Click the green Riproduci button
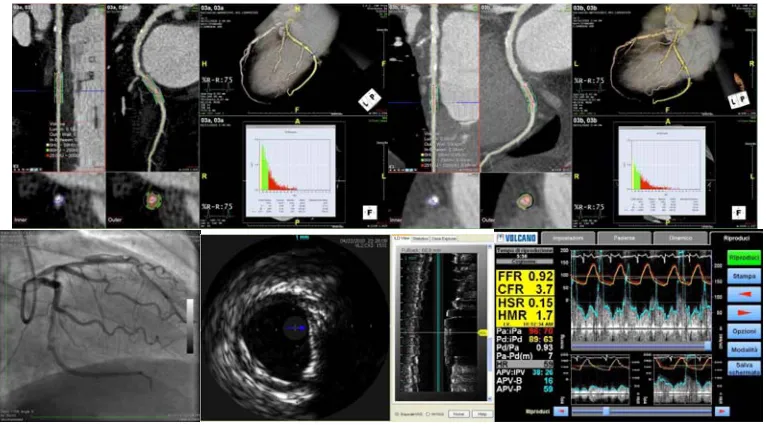Viewport: 766px width, 426px height. [x=744, y=258]
